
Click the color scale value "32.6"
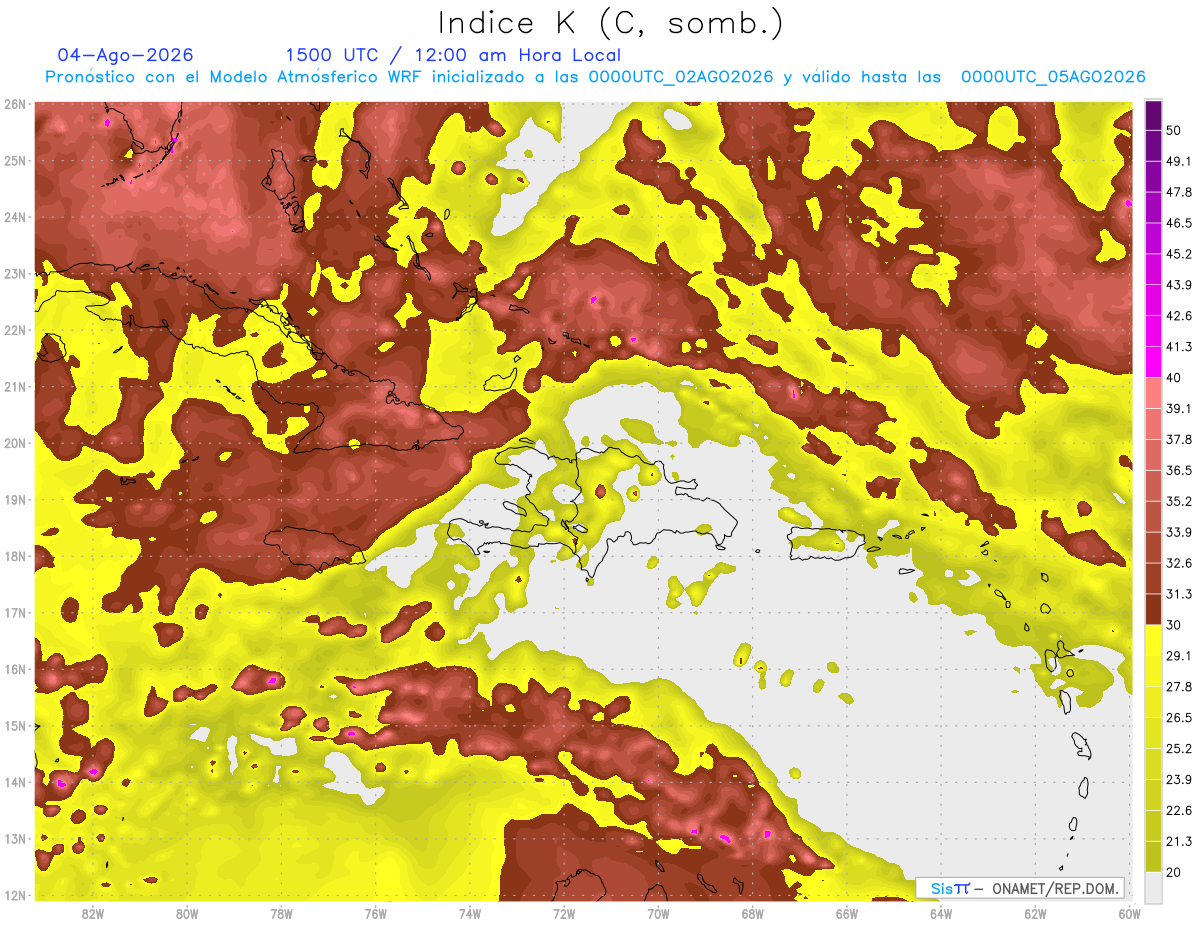tap(1180, 563)
